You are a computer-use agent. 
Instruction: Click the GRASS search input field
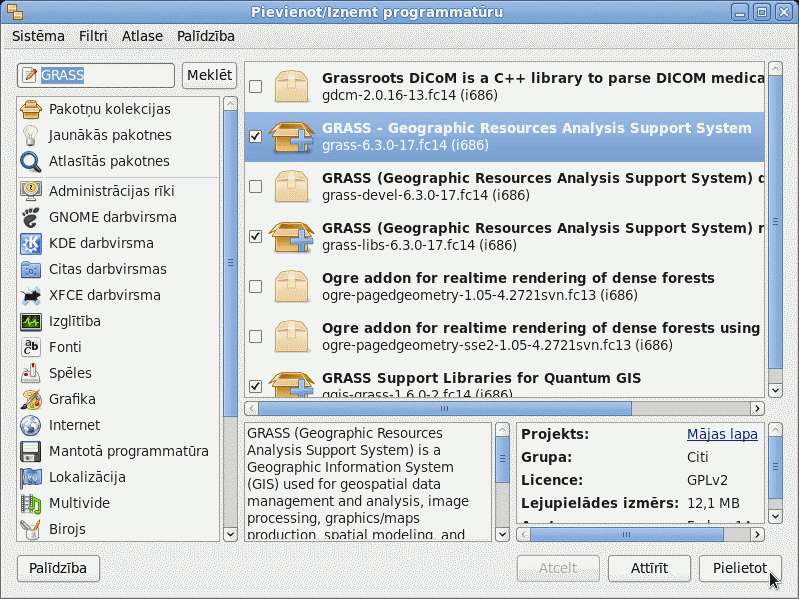tap(96, 75)
